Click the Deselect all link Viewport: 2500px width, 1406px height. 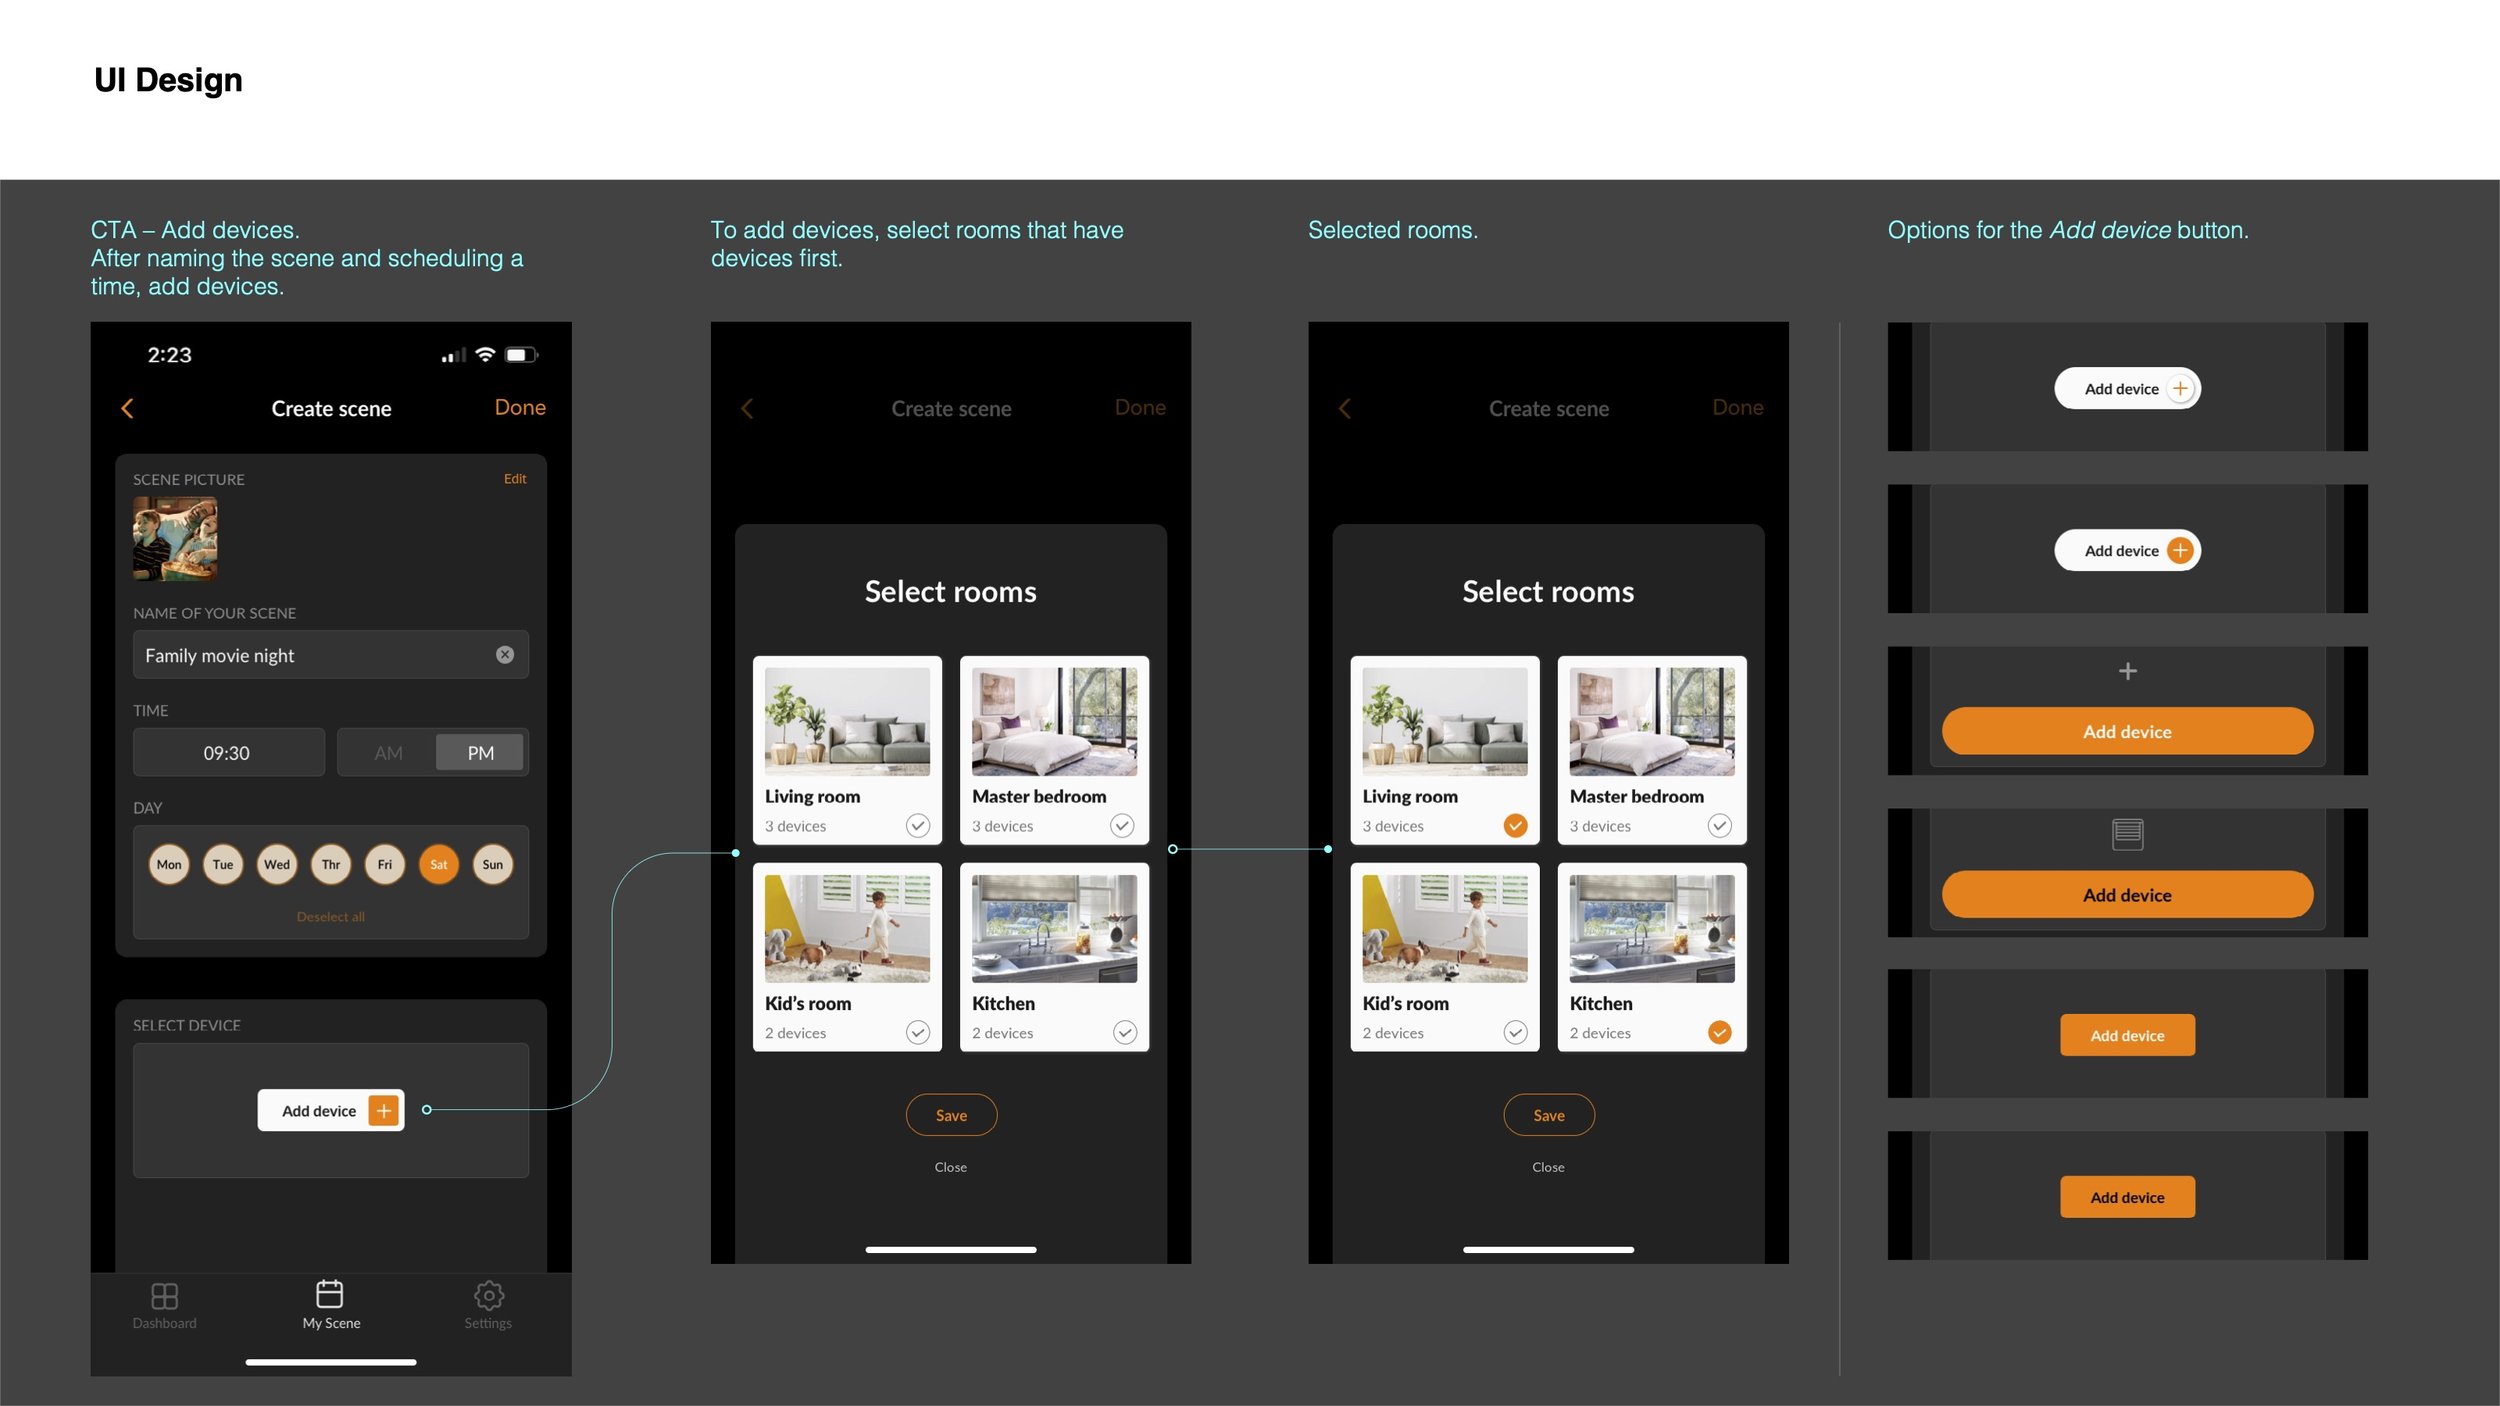[x=330, y=917]
